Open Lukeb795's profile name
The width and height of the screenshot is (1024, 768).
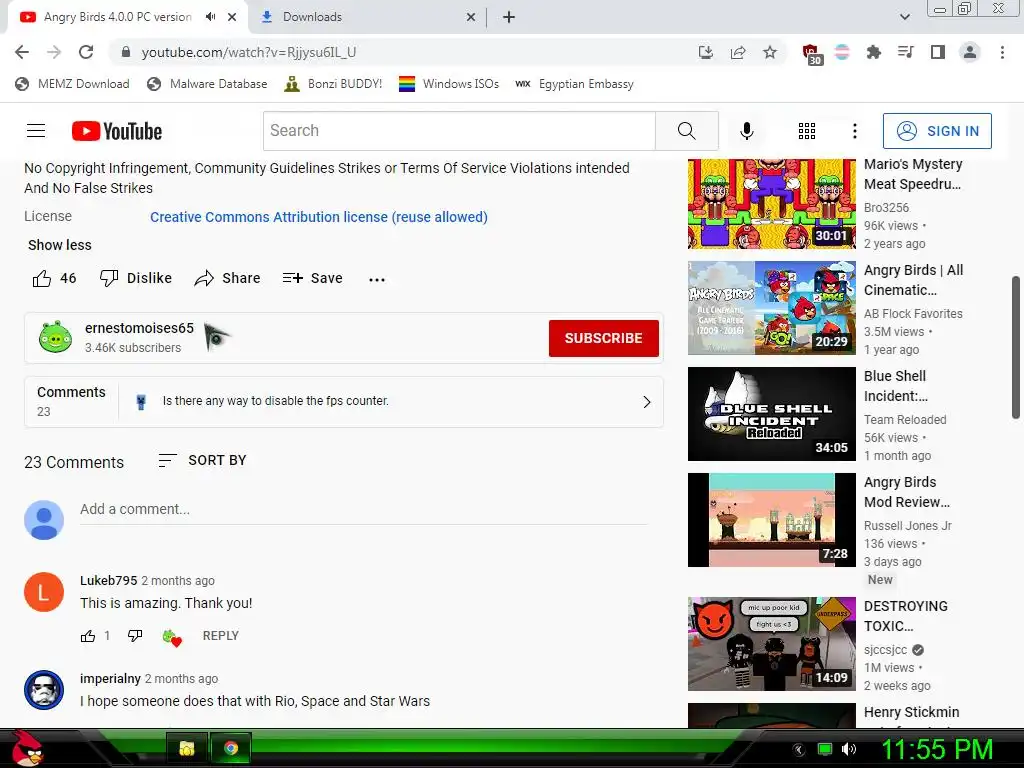click(108, 581)
